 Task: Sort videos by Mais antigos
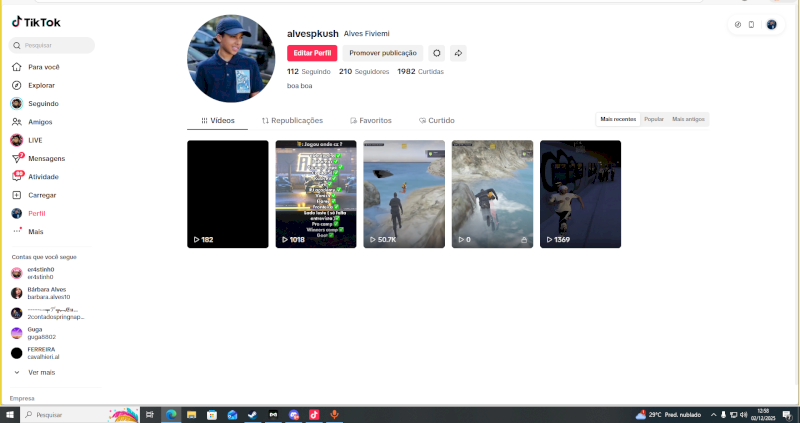[688, 119]
